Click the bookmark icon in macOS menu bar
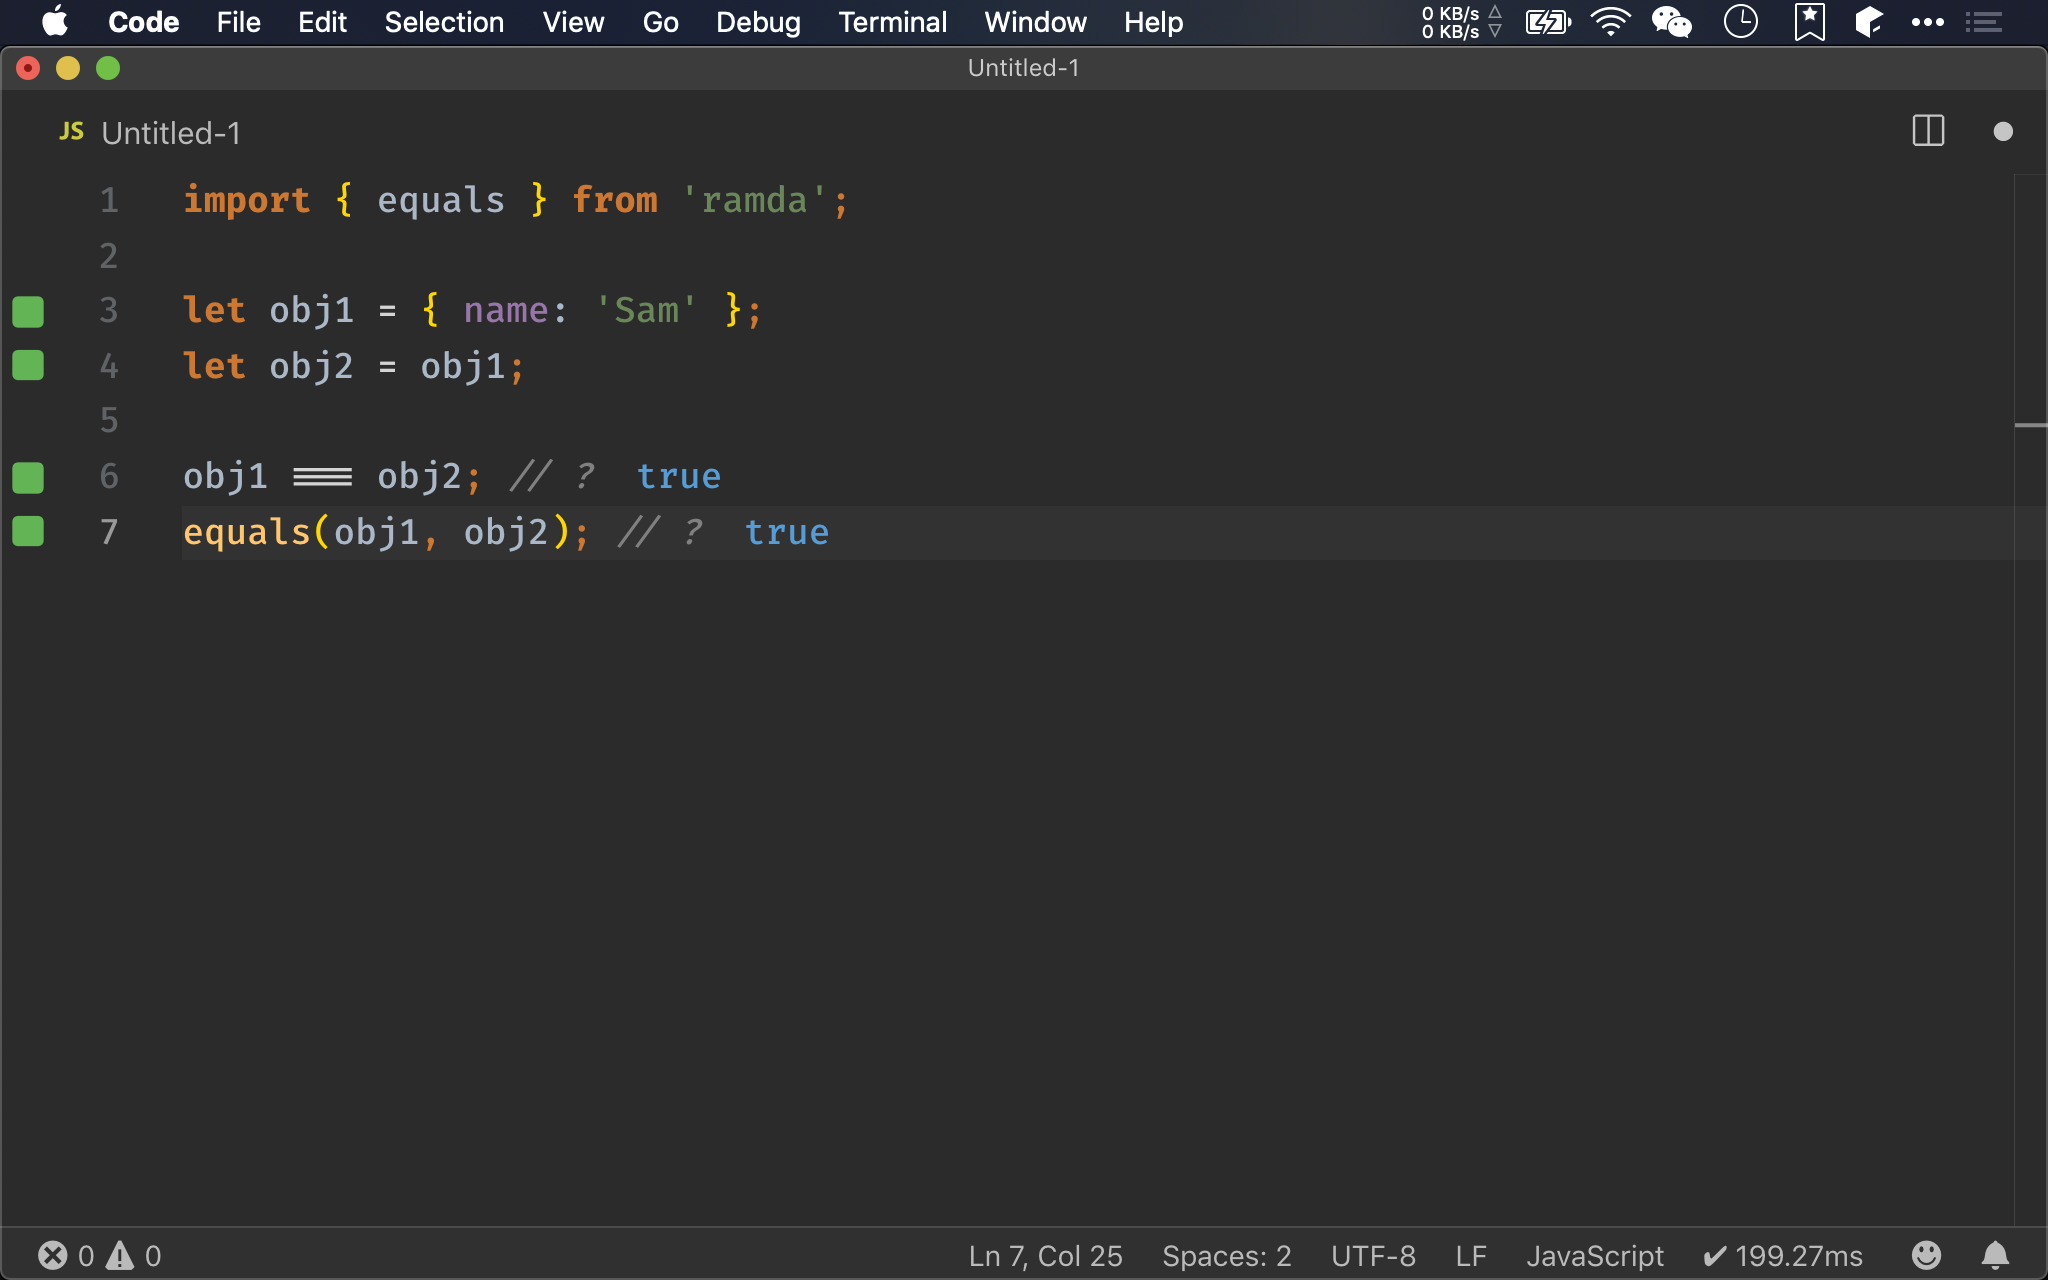Viewport: 2048px width, 1280px height. coord(1806,21)
